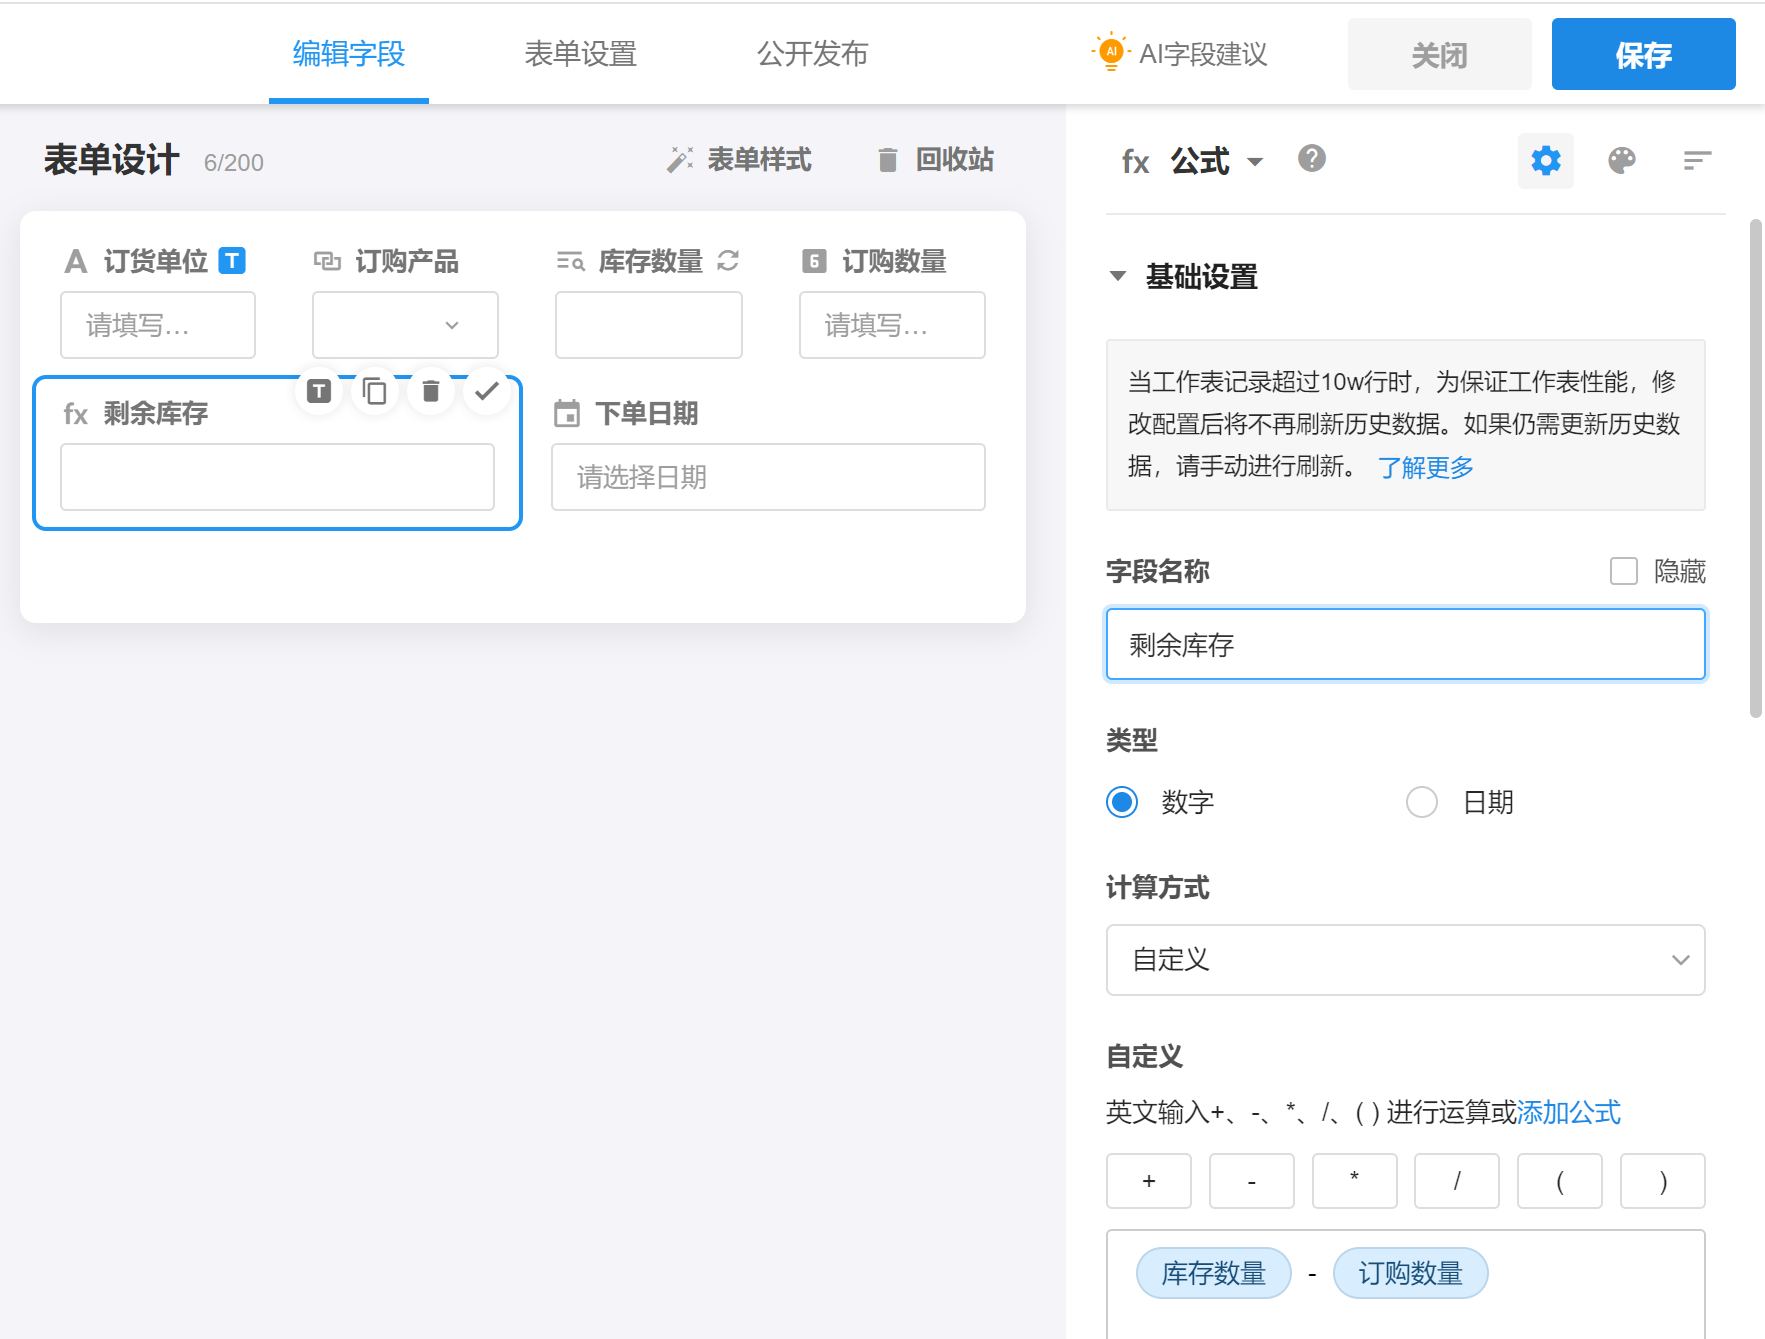
Task: Click the refresh icon beside 库存数量
Action: 728,261
